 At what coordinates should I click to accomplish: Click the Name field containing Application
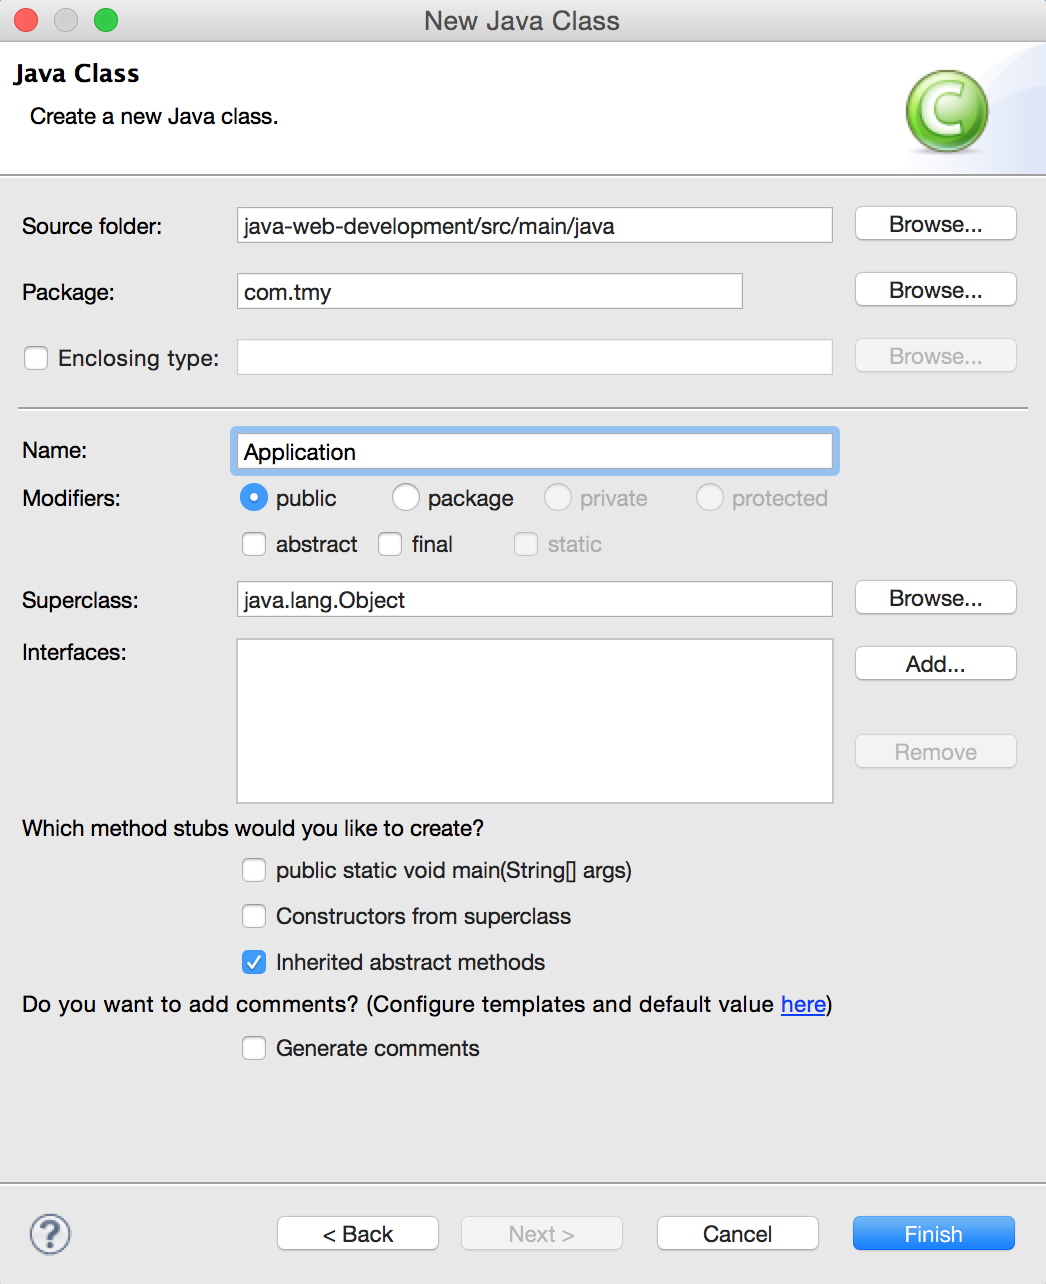coord(534,452)
